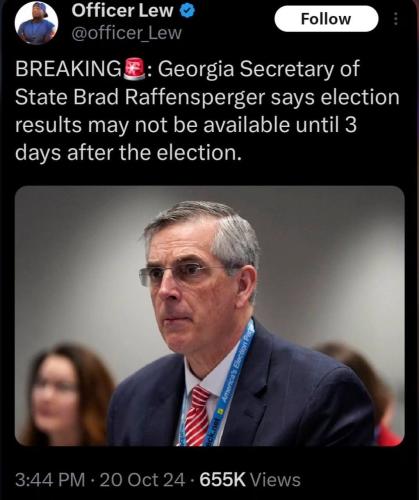This screenshot has width=419, height=500.
Task: Click the Views label
Action: pos(275,480)
